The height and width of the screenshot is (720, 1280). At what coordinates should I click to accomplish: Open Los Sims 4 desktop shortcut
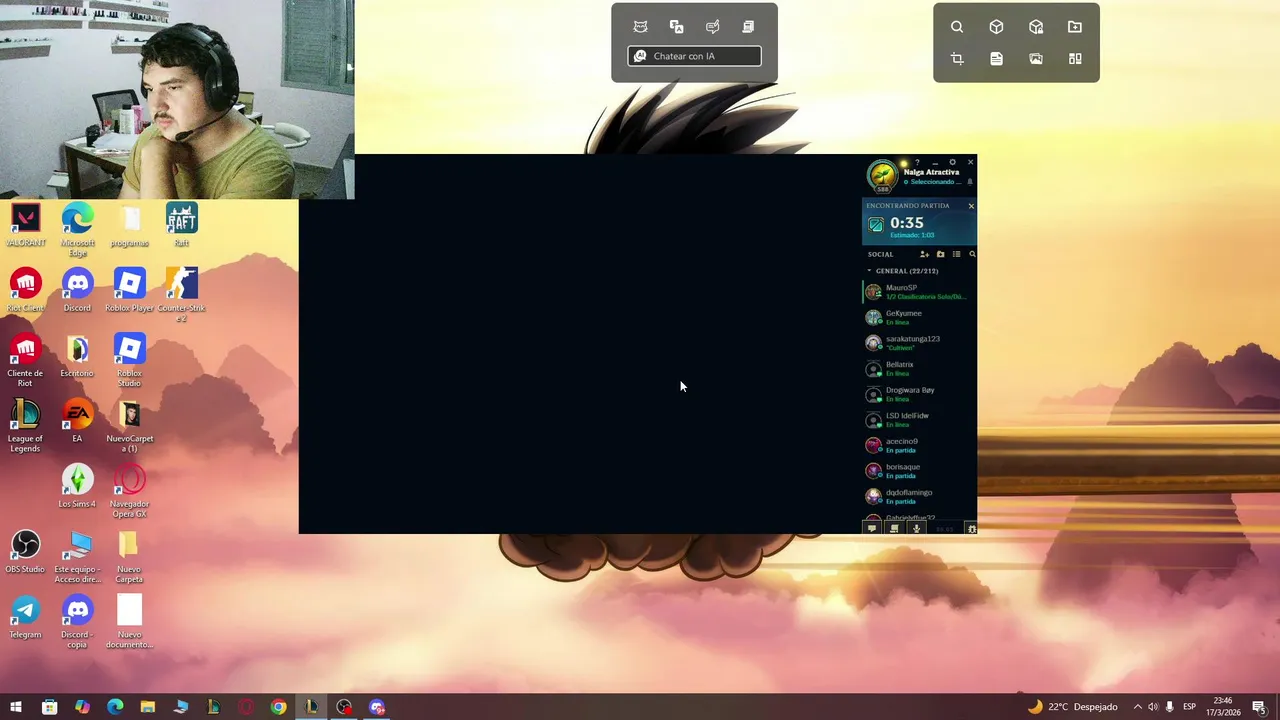click(77, 486)
